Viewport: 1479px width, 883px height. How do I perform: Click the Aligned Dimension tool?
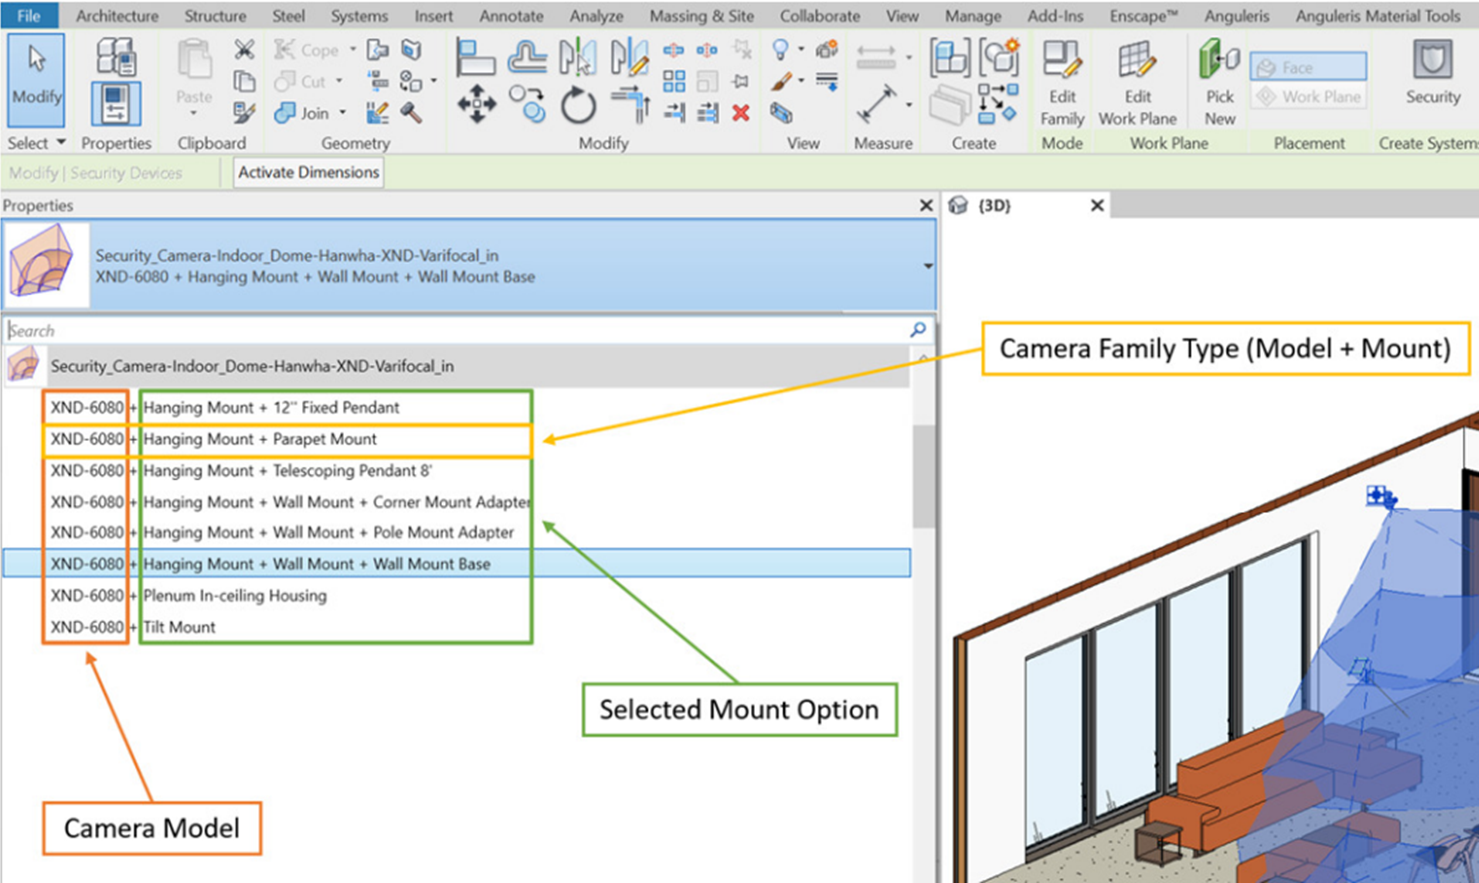click(x=876, y=104)
